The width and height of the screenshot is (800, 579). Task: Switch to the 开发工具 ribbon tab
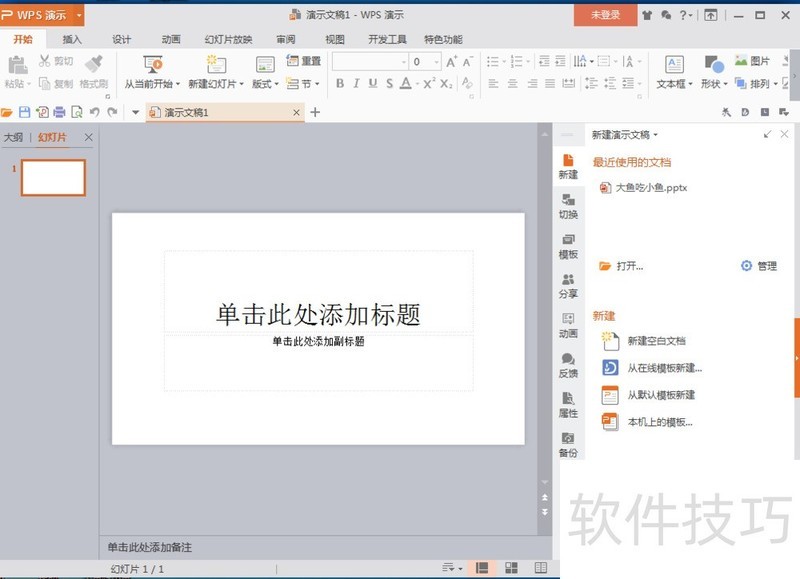tap(387, 39)
